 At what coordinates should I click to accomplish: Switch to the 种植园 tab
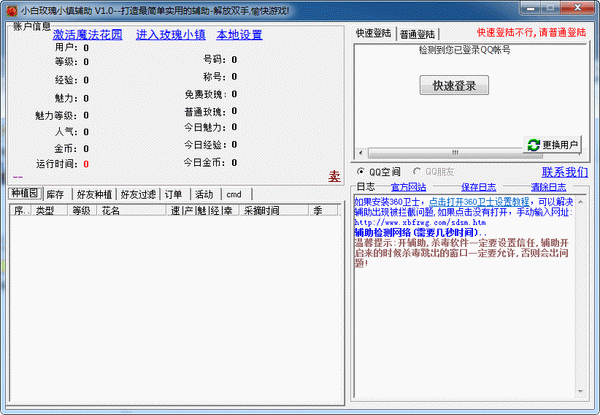pyautogui.click(x=25, y=193)
